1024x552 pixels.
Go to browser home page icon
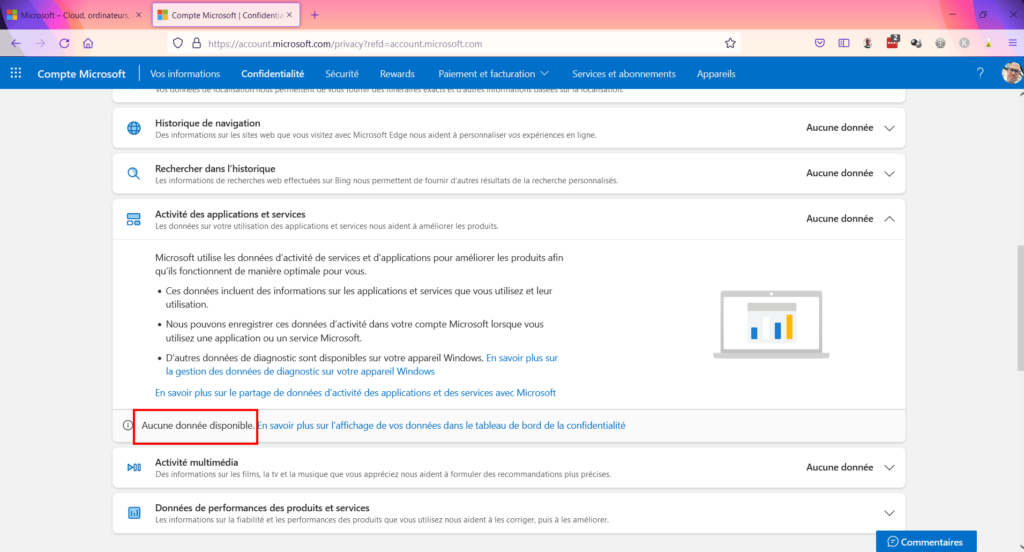(88, 44)
